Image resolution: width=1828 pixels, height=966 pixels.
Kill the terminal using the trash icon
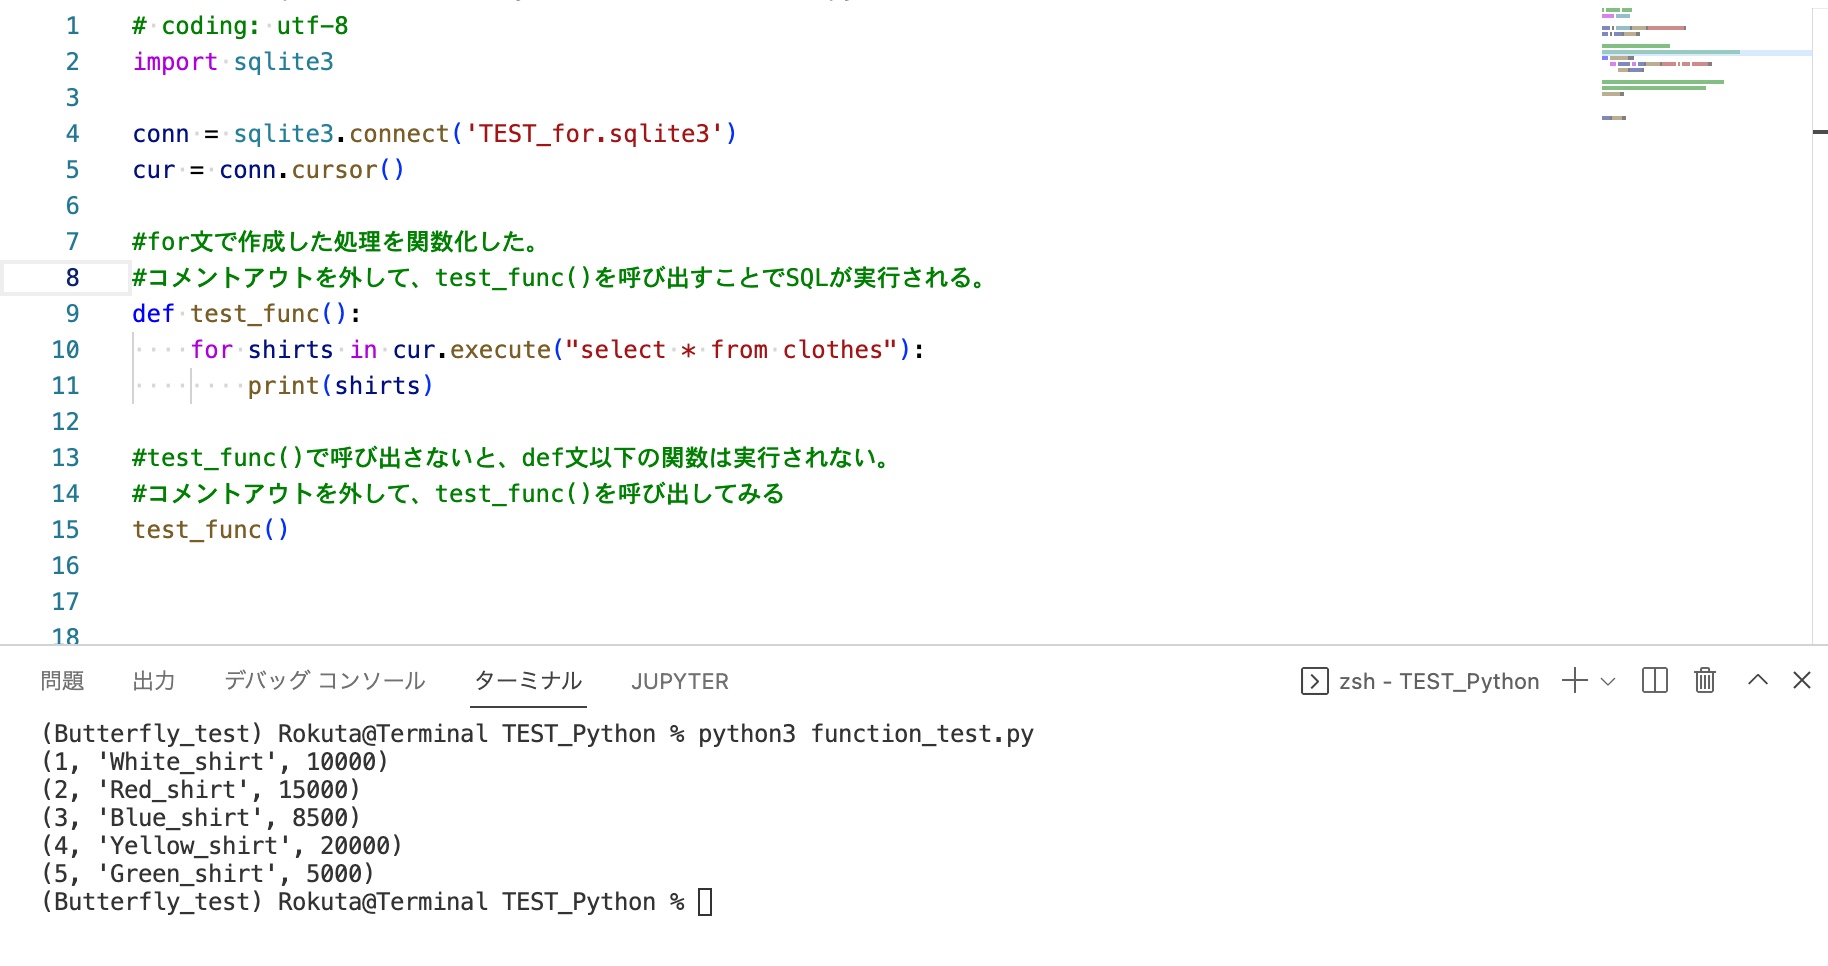[x=1705, y=681]
